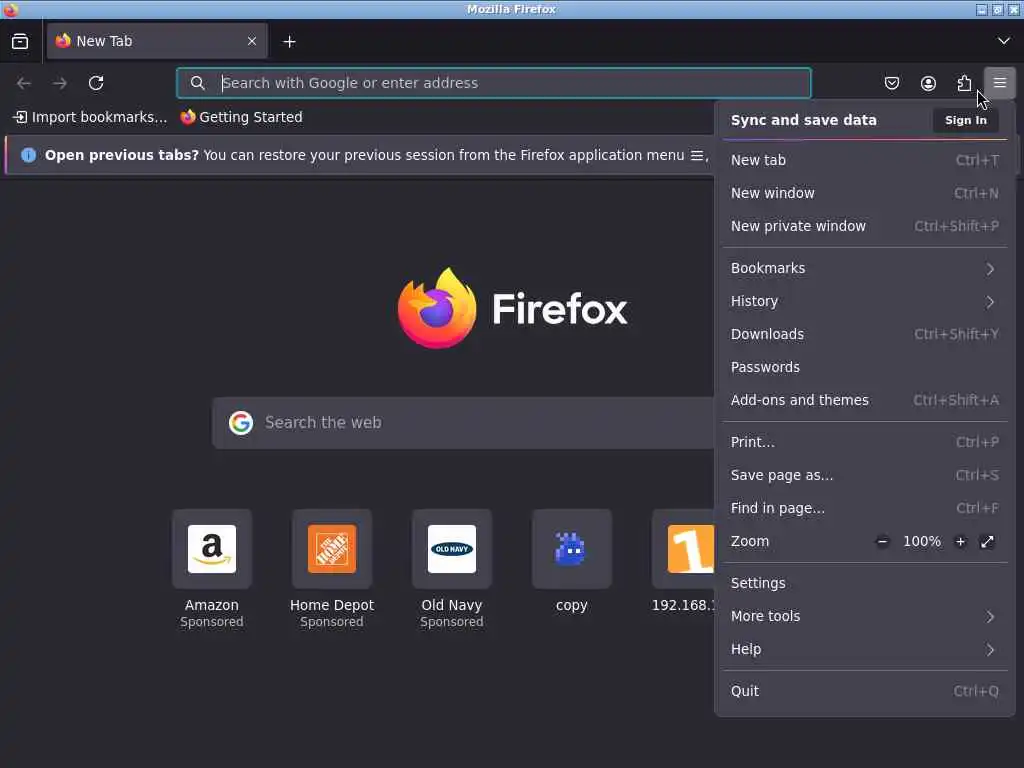Click Search the web box
The image size is (1024, 768).
(463, 423)
